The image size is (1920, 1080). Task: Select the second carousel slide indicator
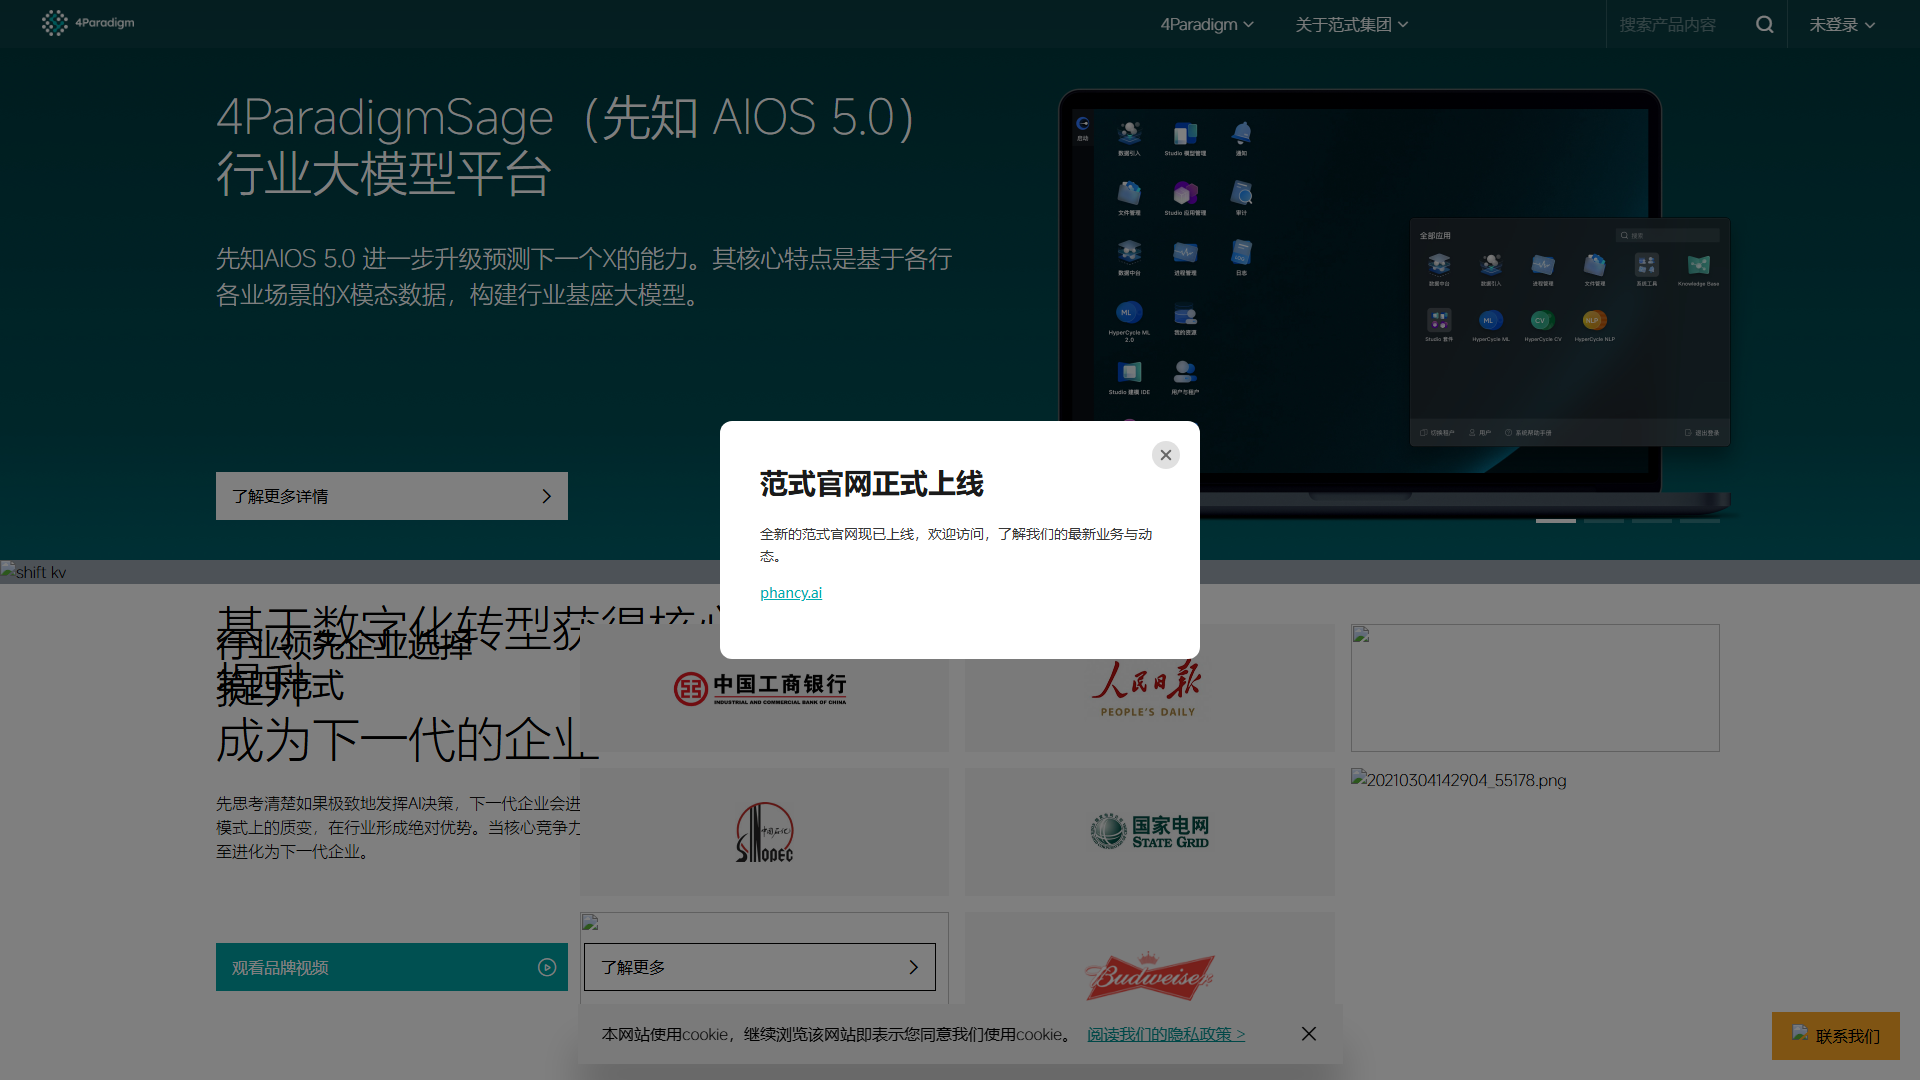click(1603, 521)
